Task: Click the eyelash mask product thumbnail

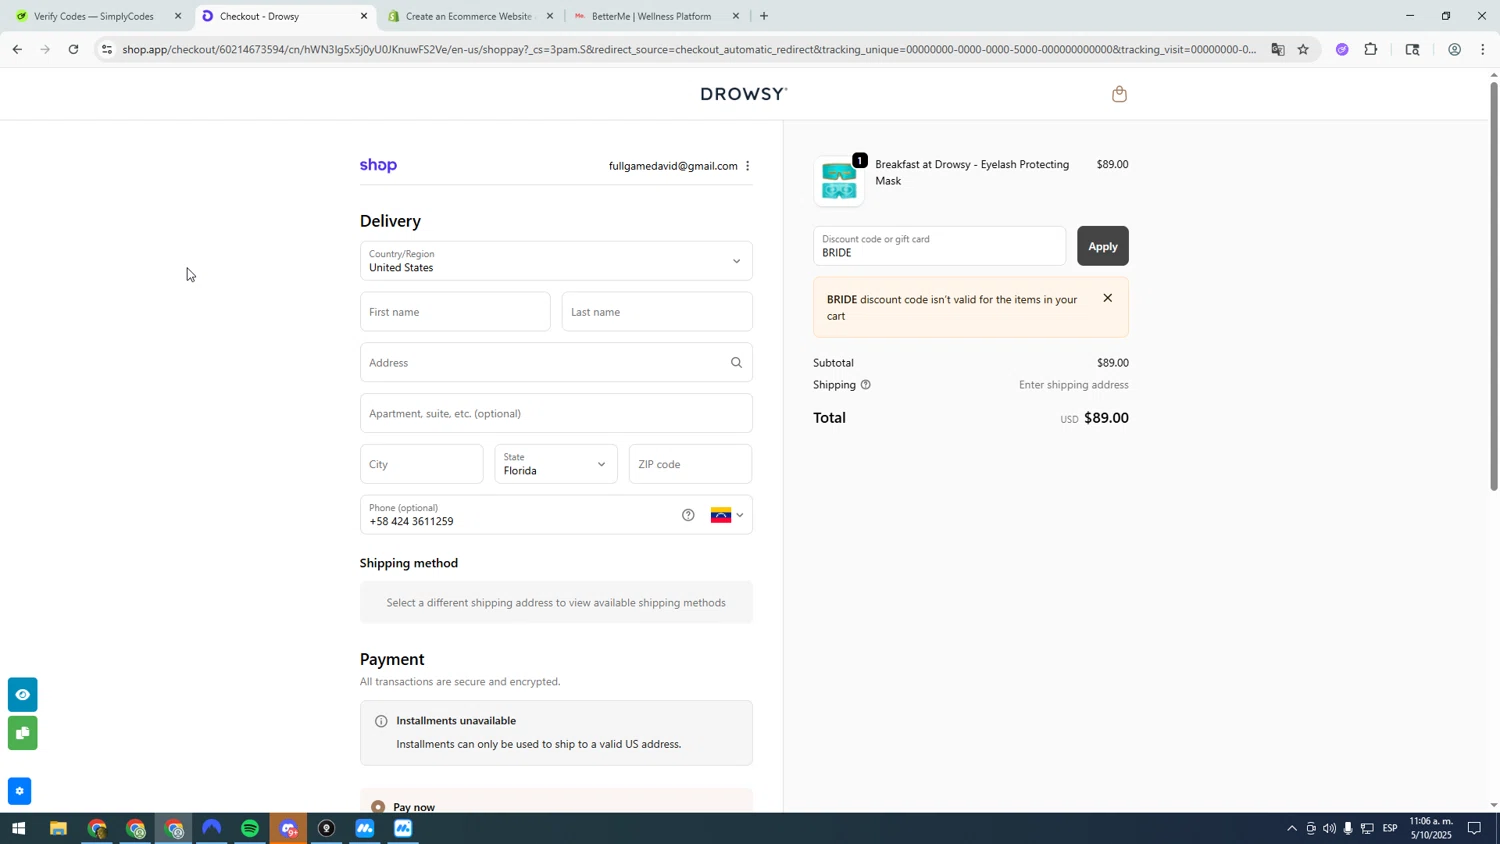Action: [838, 181]
